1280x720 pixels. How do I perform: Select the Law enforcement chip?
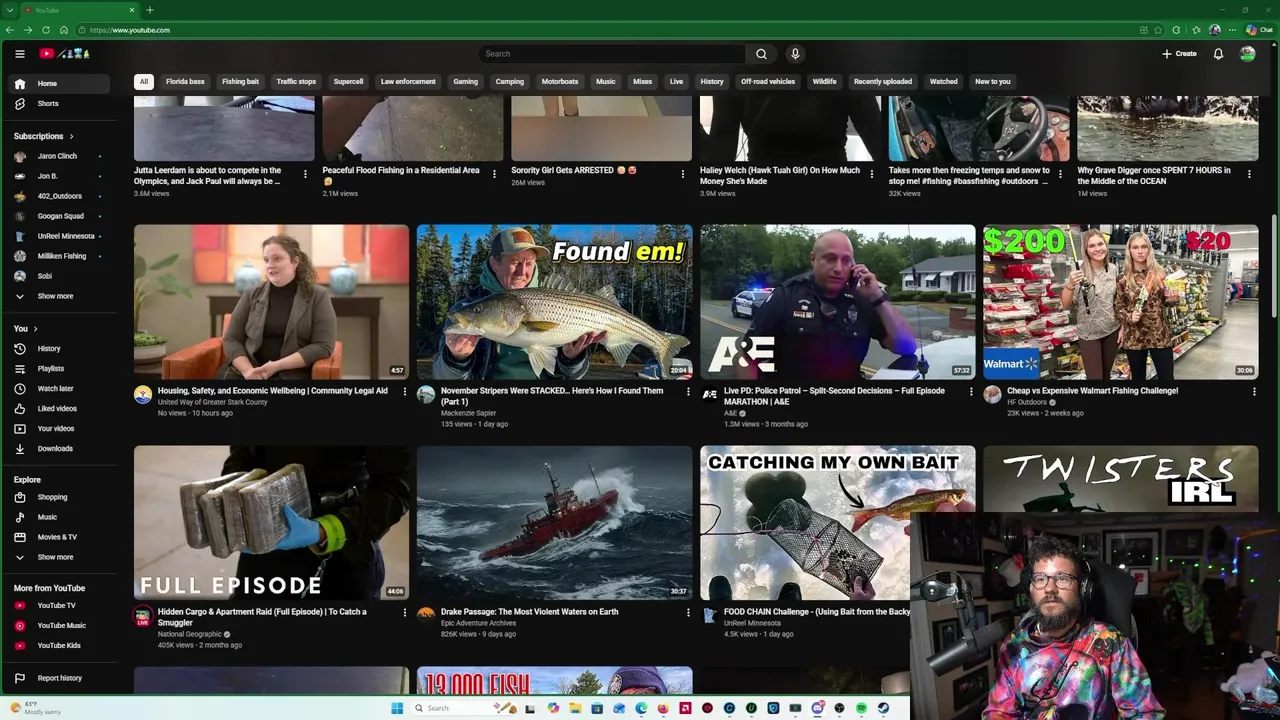click(x=408, y=82)
